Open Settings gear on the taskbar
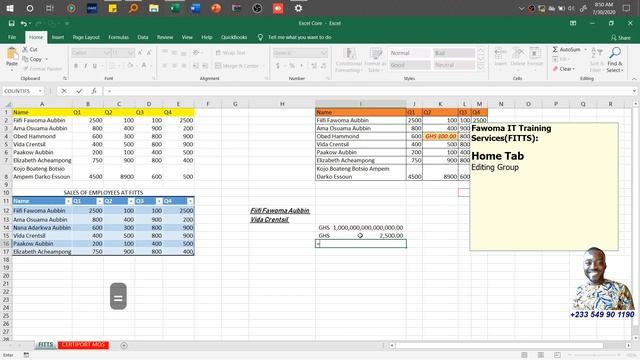640x360 pixels. [298, 8]
